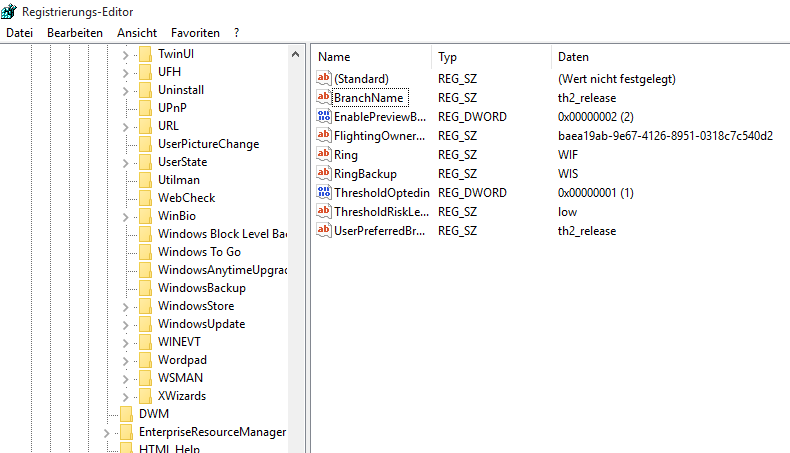Select the BranchName value name
This screenshot has width=790, height=453.
tap(369, 98)
